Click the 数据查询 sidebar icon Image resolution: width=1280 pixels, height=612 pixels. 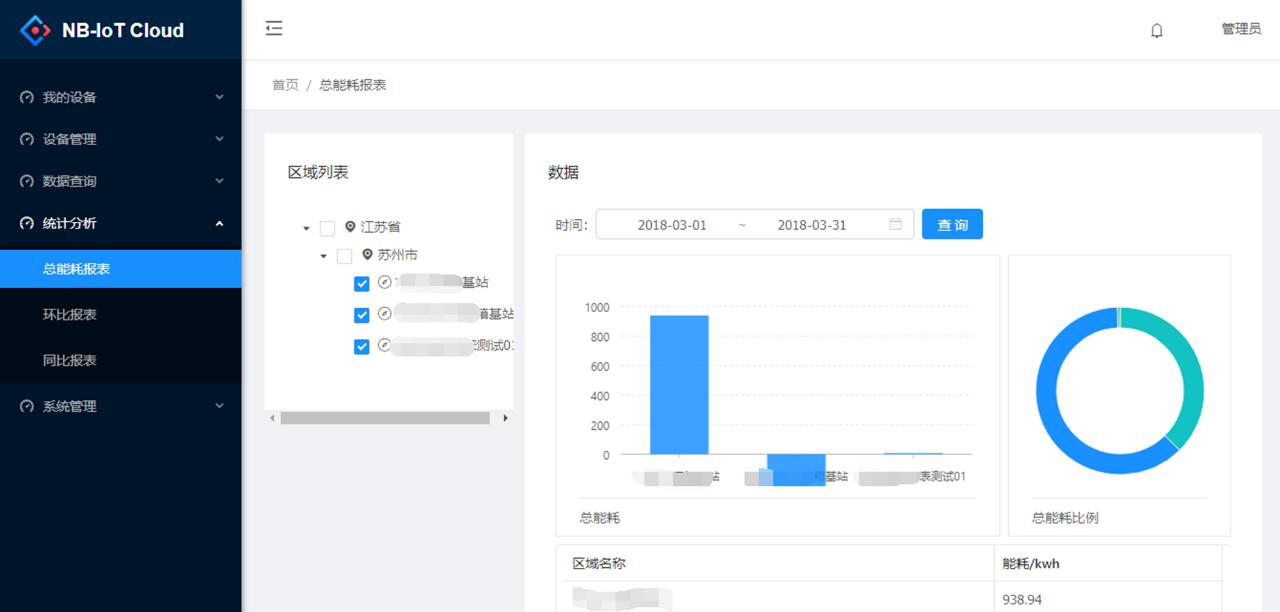click(x=25, y=181)
